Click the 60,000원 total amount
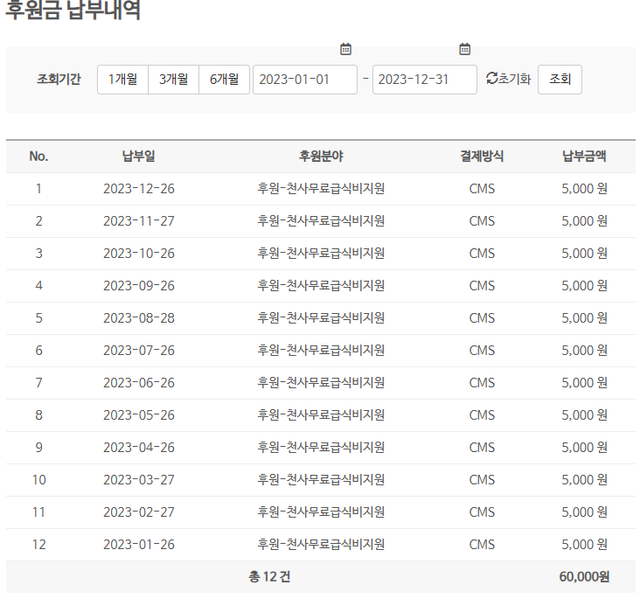Image resolution: width=640 pixels, height=599 pixels. [x=584, y=577]
